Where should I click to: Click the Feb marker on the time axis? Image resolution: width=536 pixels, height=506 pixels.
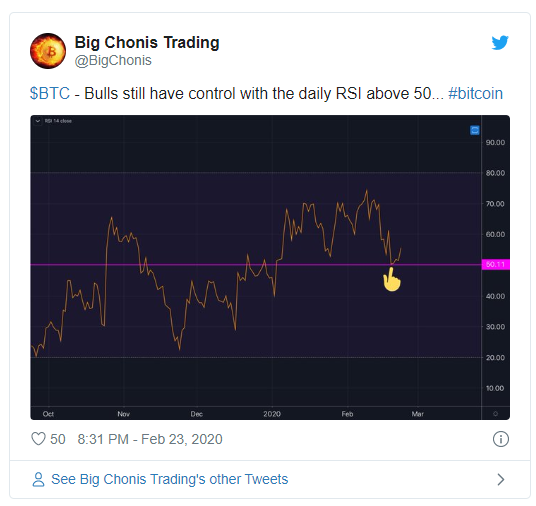point(347,414)
